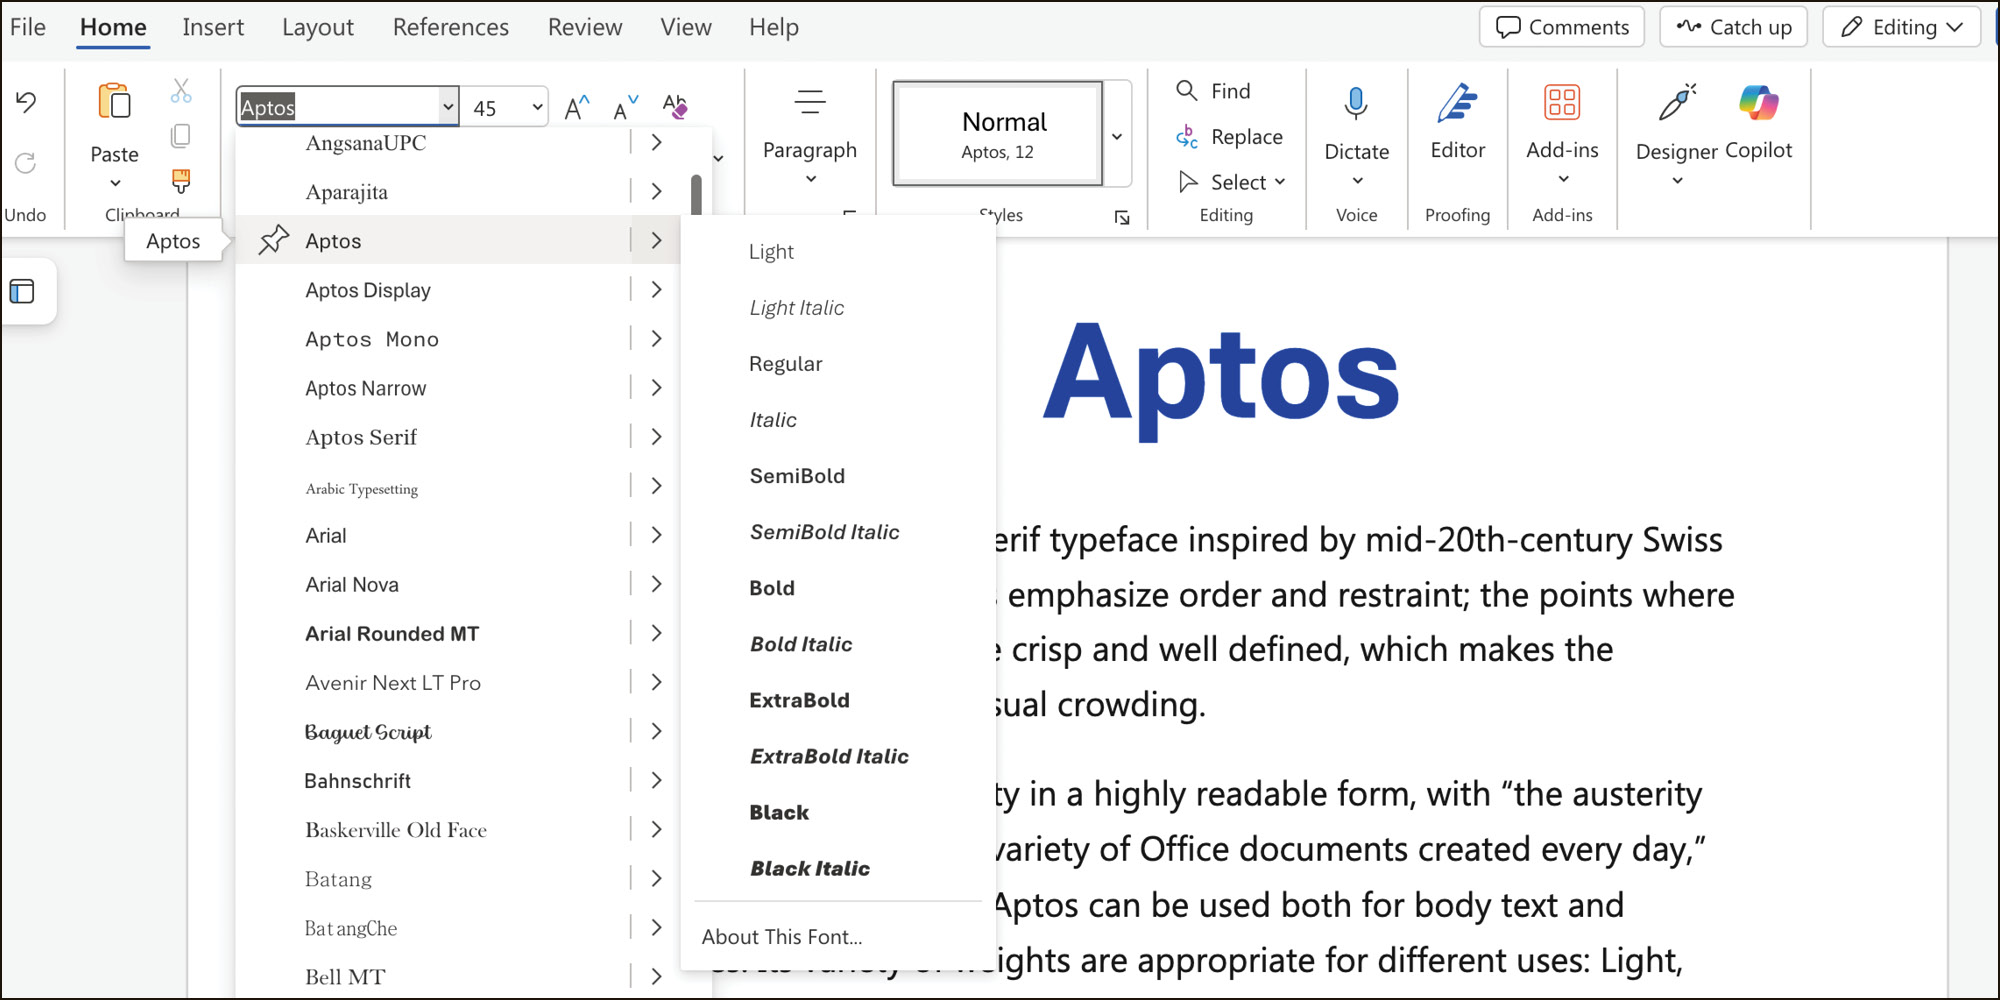Click the font list scrollbar thumb
The width and height of the screenshot is (2000, 1000).
click(x=696, y=194)
